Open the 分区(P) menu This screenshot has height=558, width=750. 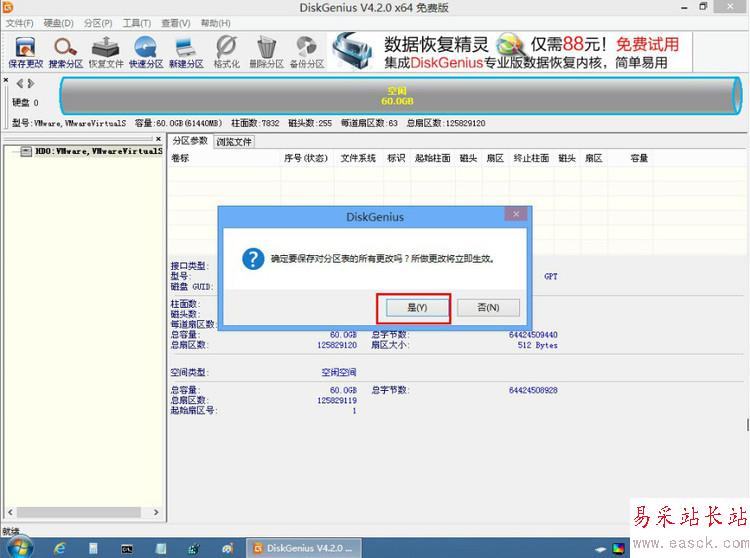98,23
